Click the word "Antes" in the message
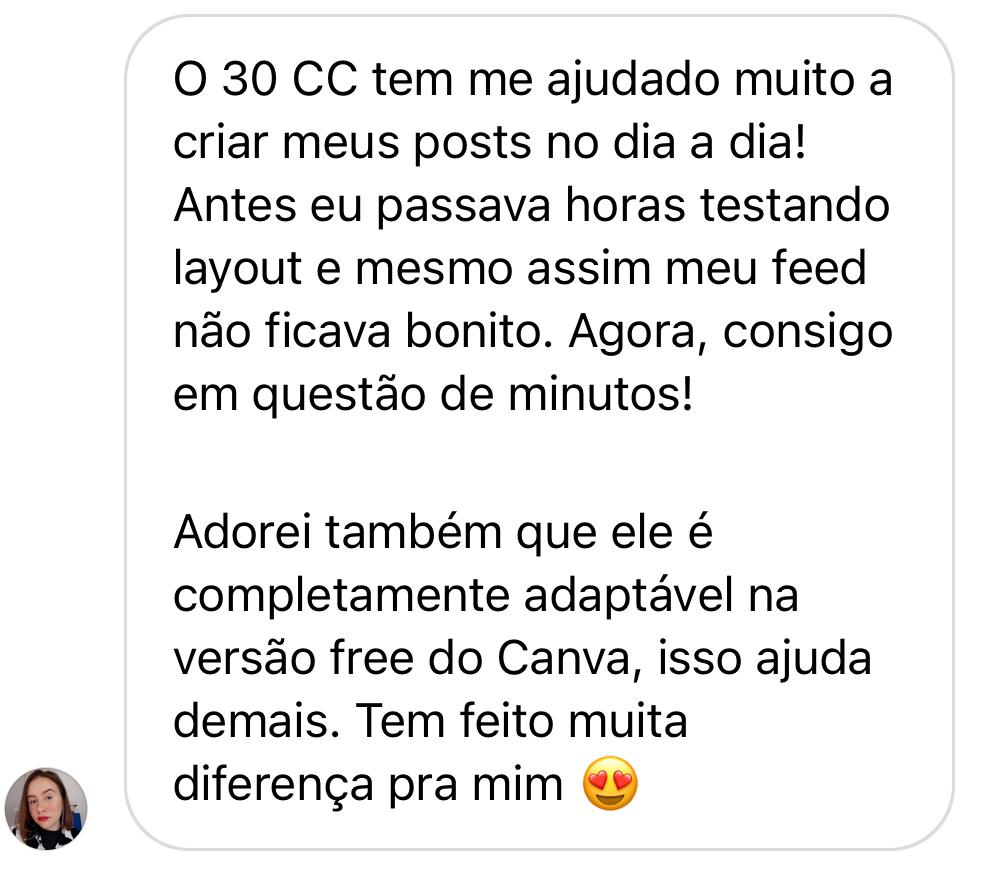The width and height of the screenshot is (982, 873). [x=234, y=205]
